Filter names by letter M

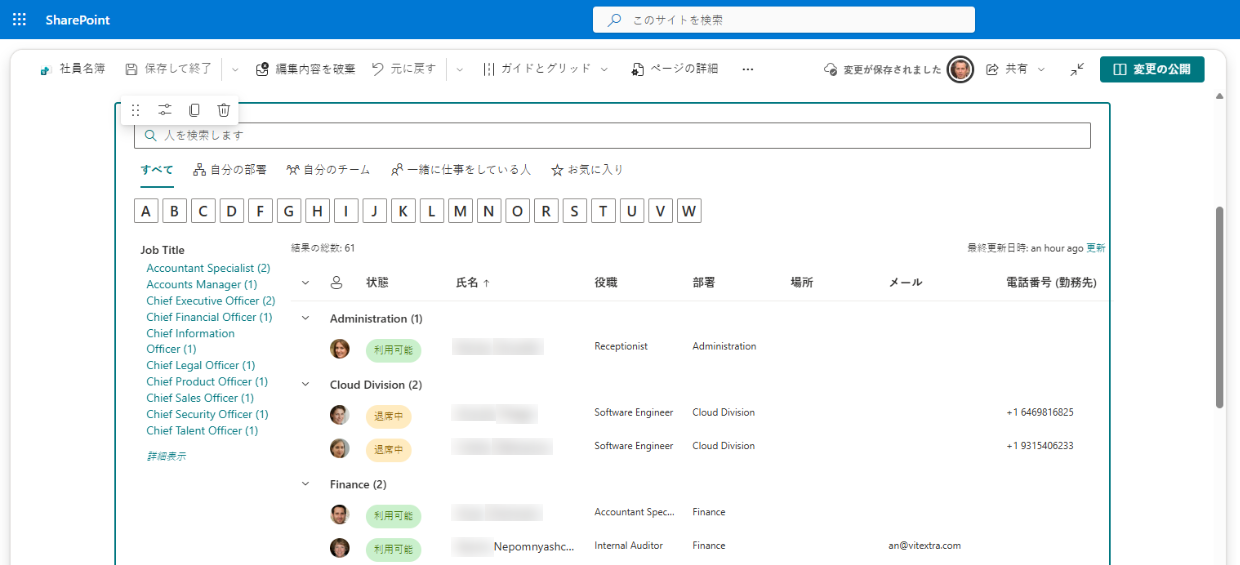[461, 211]
